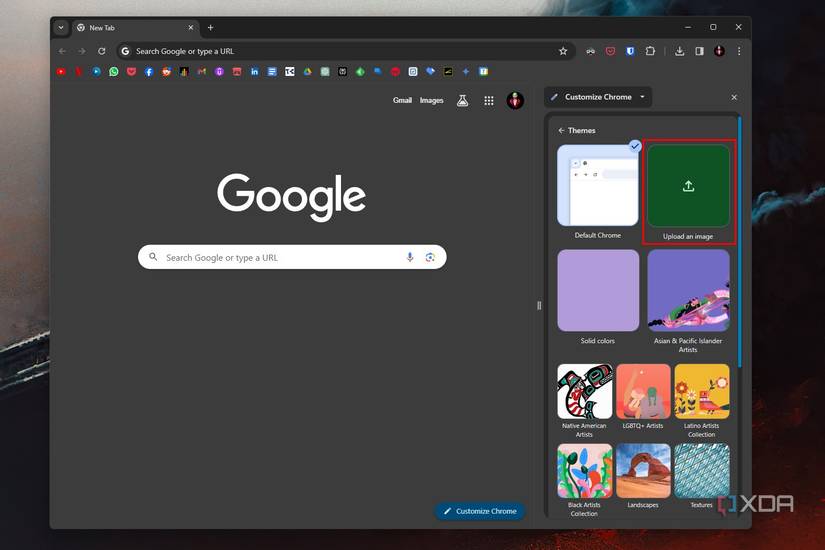Screen dimensions: 825x550
Task: Open the Chrome three-dot menu
Action: pos(739,51)
